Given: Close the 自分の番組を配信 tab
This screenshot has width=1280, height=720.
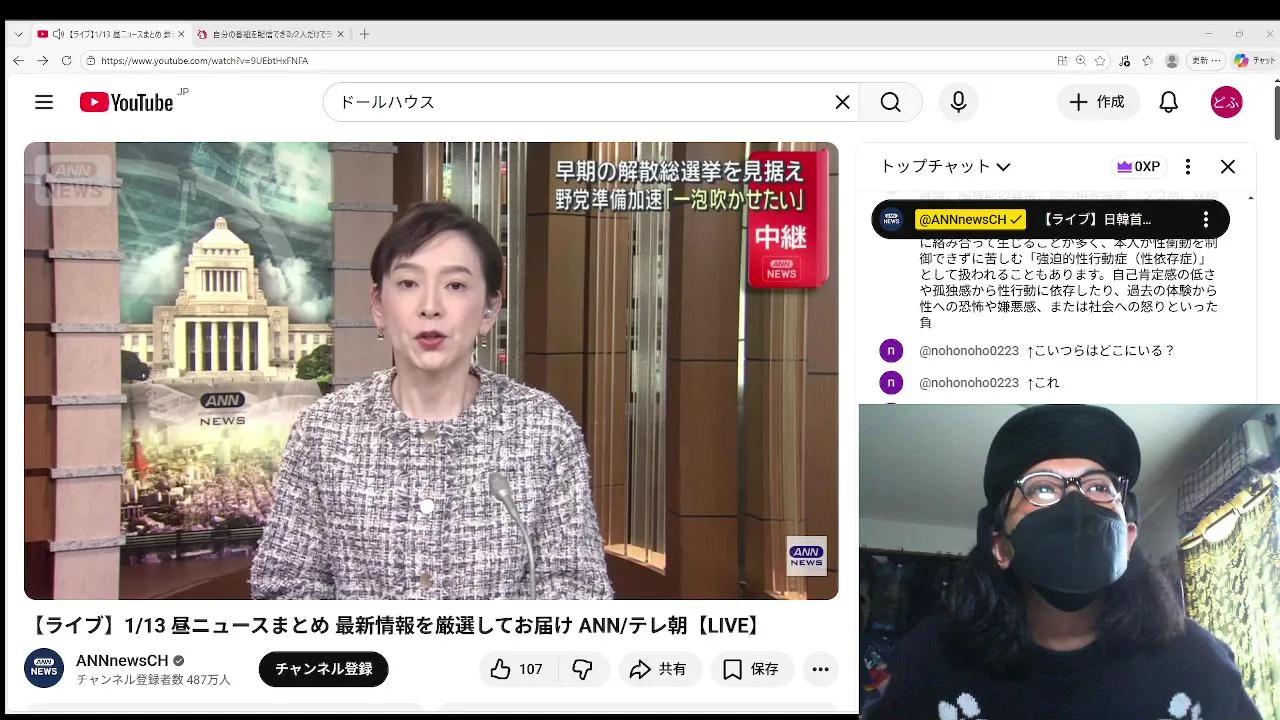Looking at the screenshot, I should pos(340,34).
